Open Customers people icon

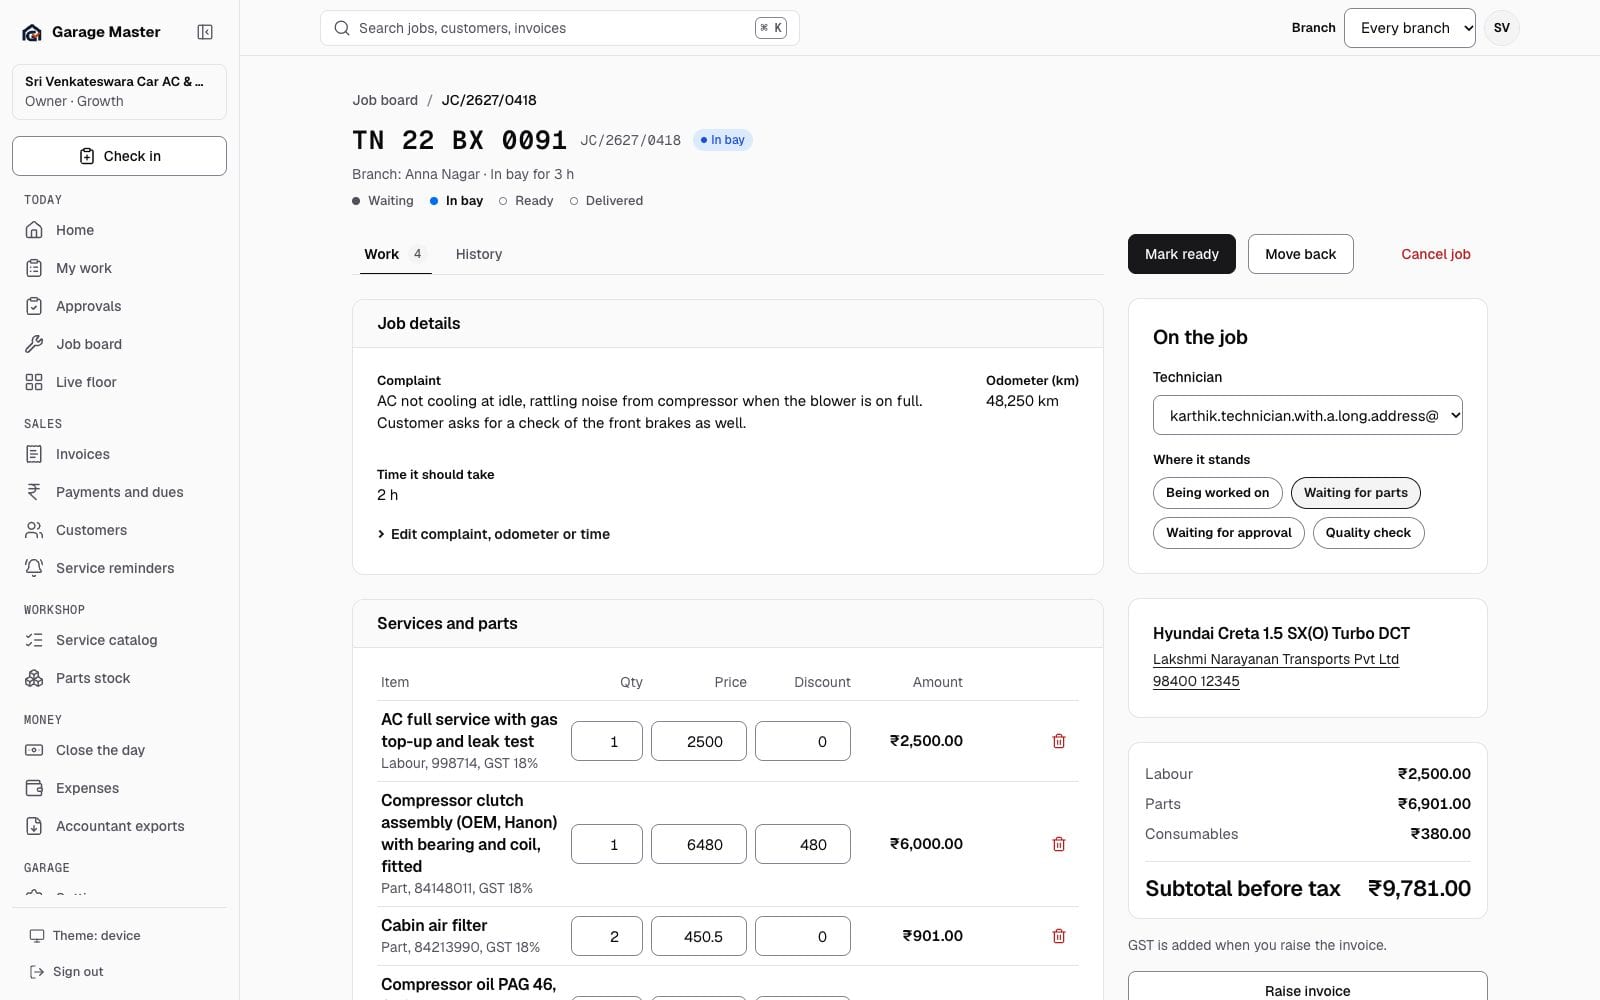click(x=34, y=530)
